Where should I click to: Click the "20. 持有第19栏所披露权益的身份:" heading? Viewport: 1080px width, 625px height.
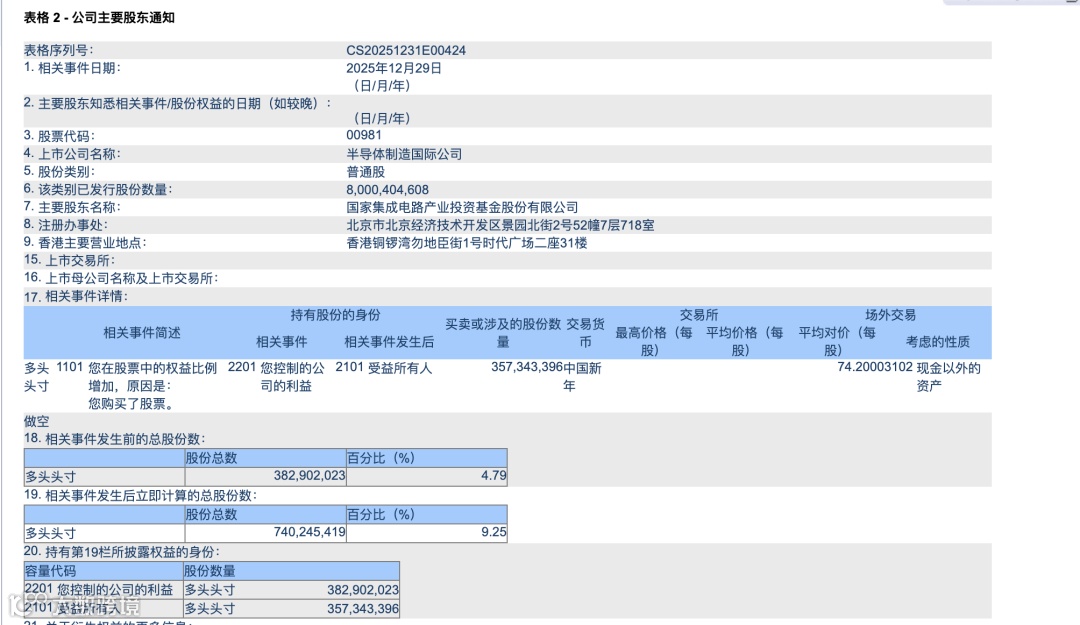click(121, 552)
